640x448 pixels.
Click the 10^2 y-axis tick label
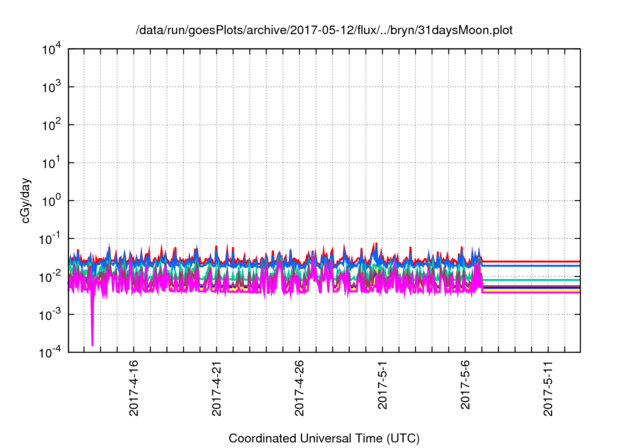point(54,125)
